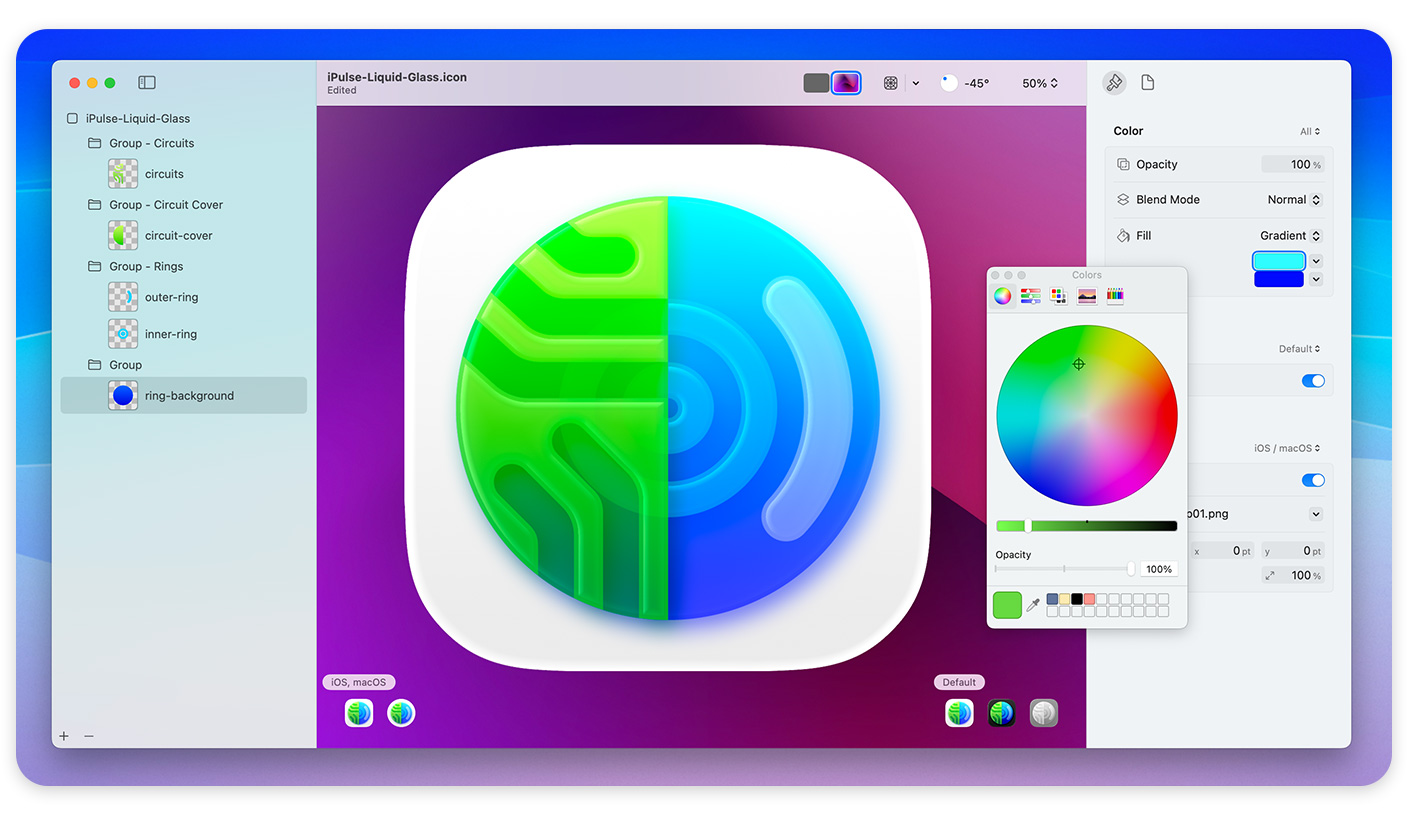The height and width of the screenshot is (820, 1408).
Task: Select the pale yellow saved swatch
Action: (1064, 599)
